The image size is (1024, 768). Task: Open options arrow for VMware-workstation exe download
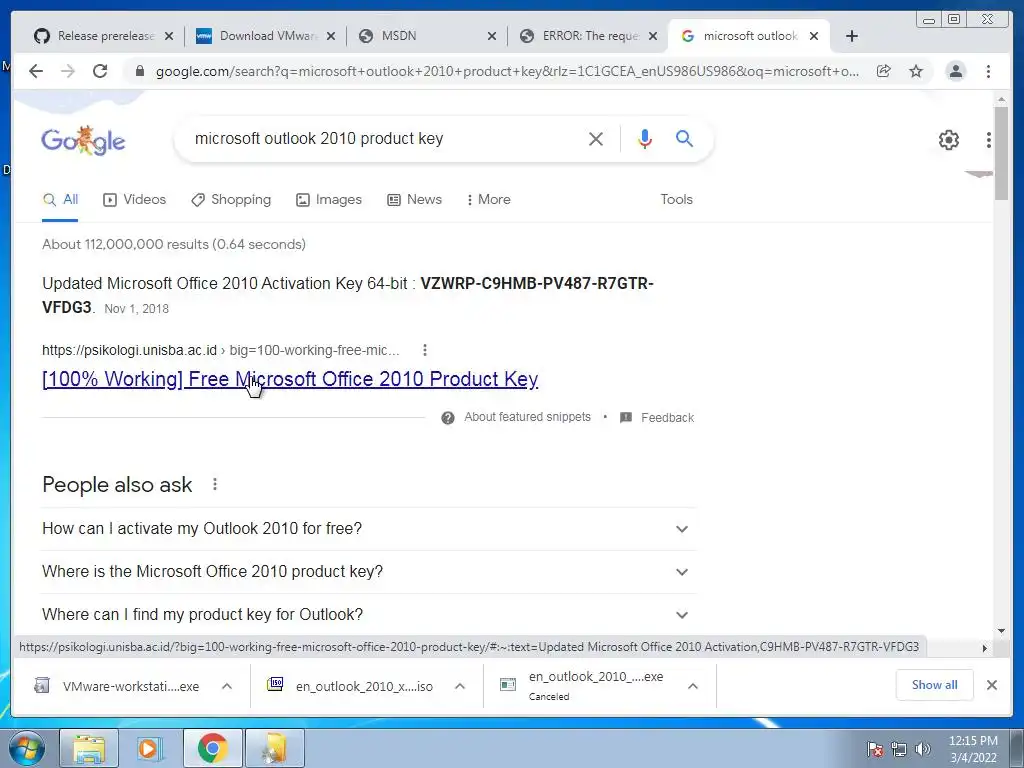coord(227,686)
